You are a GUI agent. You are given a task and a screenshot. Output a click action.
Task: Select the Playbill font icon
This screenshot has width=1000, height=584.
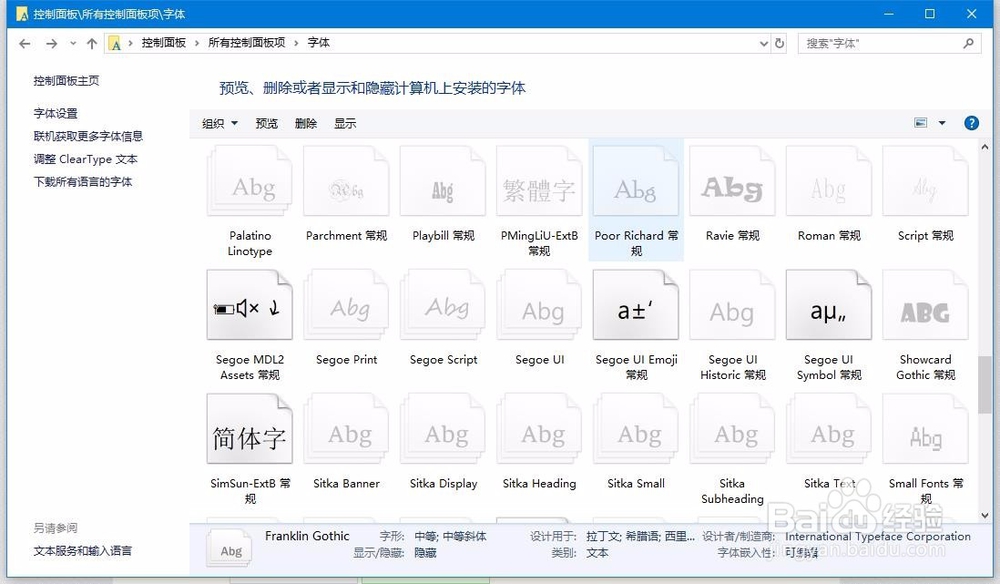(x=443, y=182)
